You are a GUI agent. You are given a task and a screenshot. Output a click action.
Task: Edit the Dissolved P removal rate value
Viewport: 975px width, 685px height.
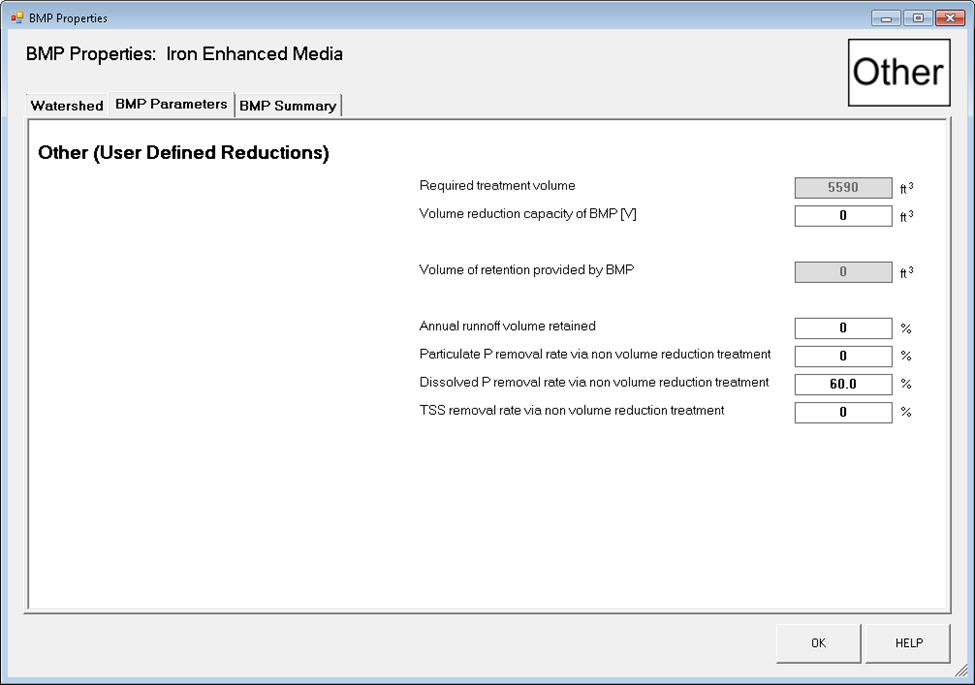(843, 384)
